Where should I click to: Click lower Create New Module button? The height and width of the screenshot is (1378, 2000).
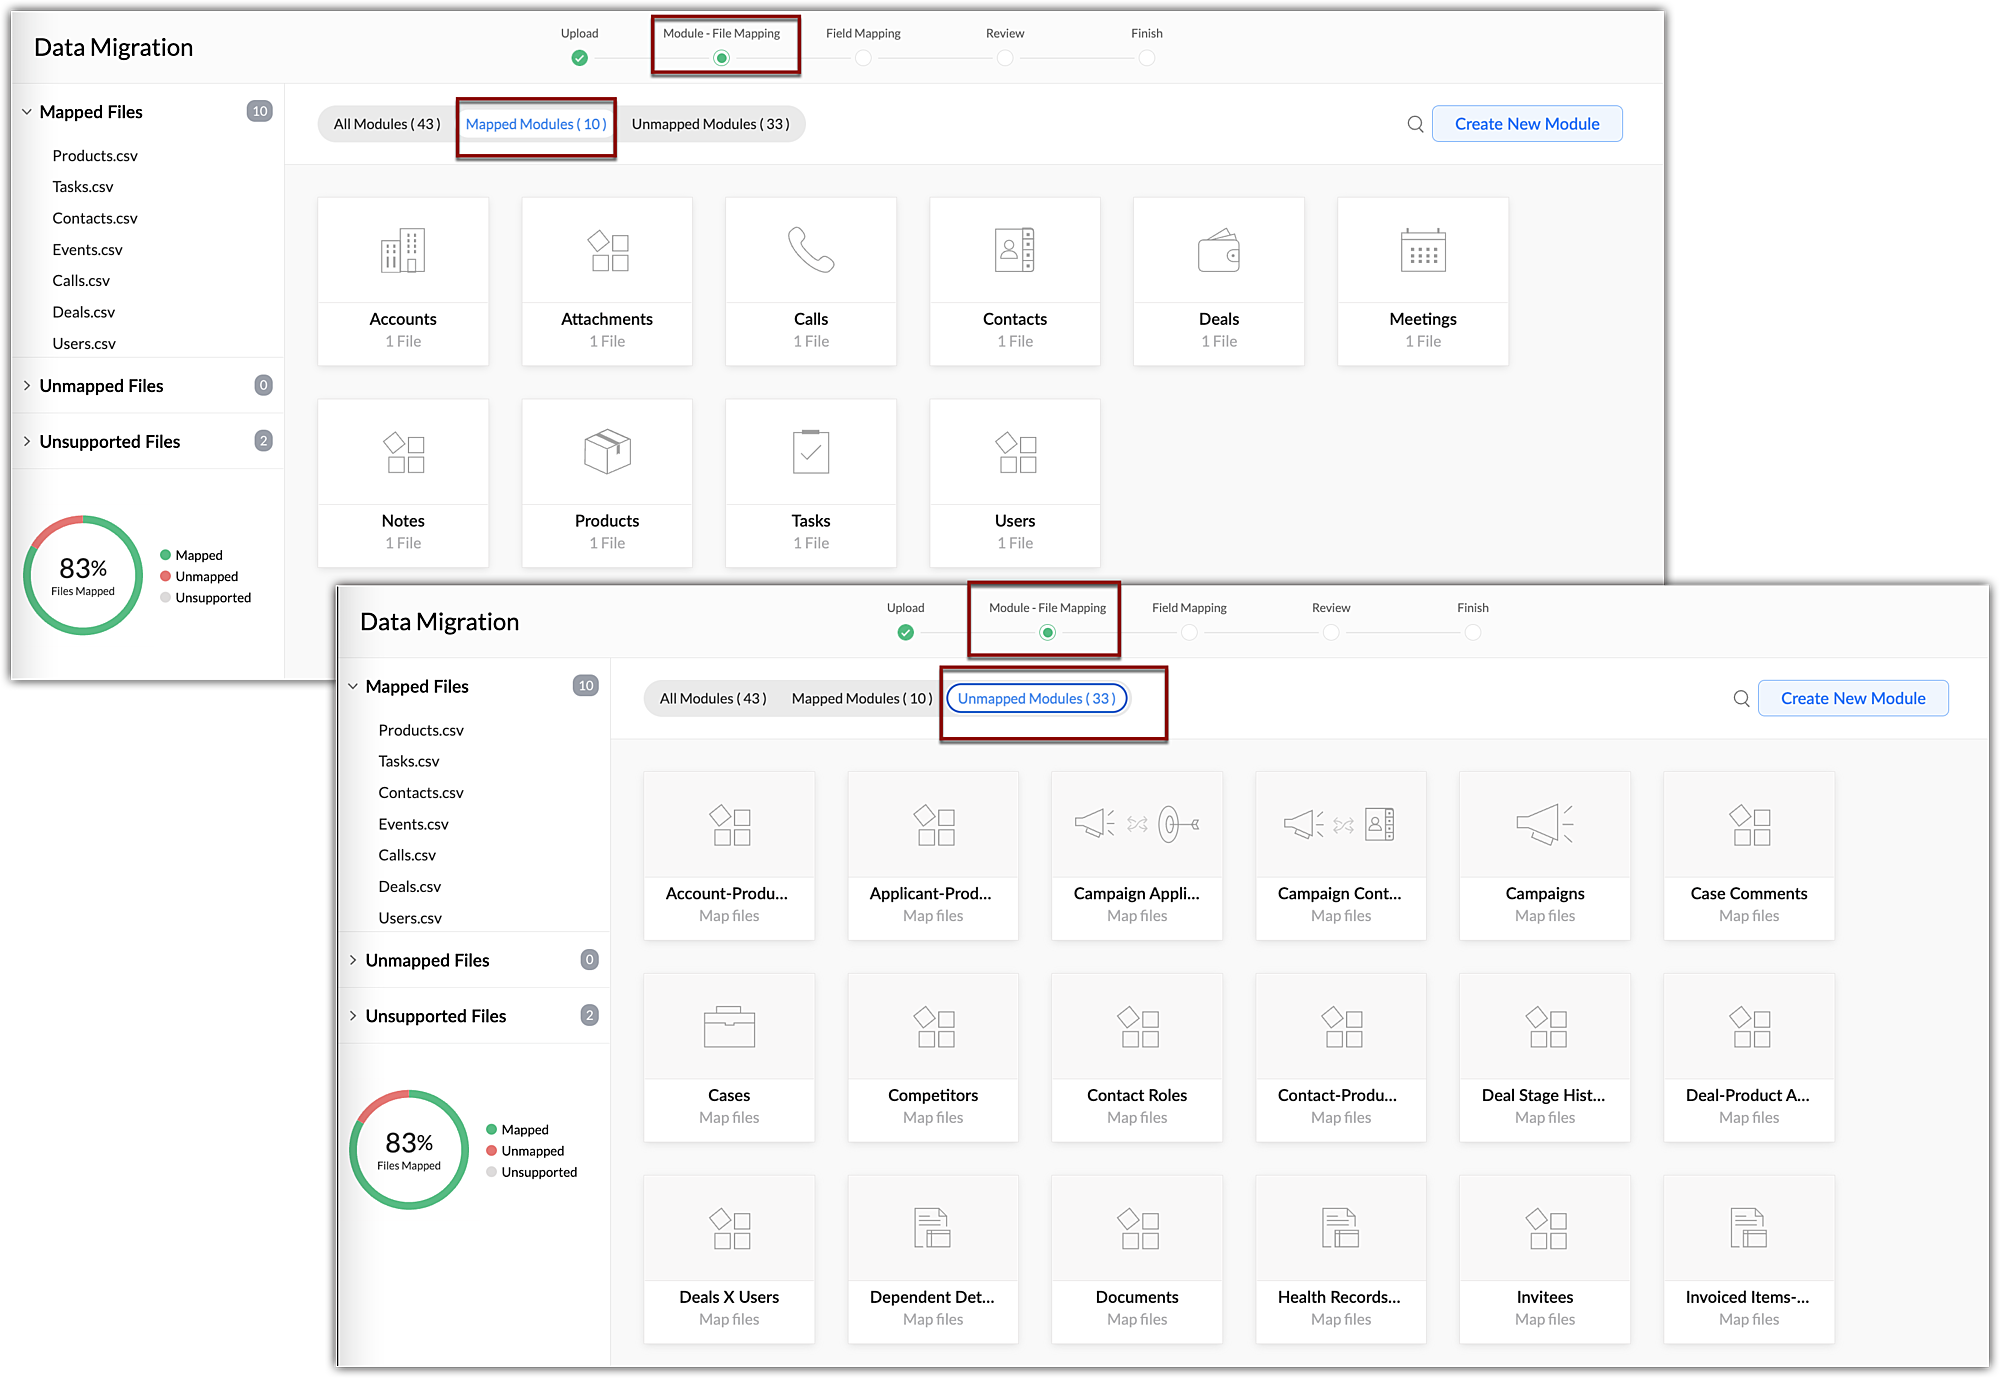coord(1852,699)
